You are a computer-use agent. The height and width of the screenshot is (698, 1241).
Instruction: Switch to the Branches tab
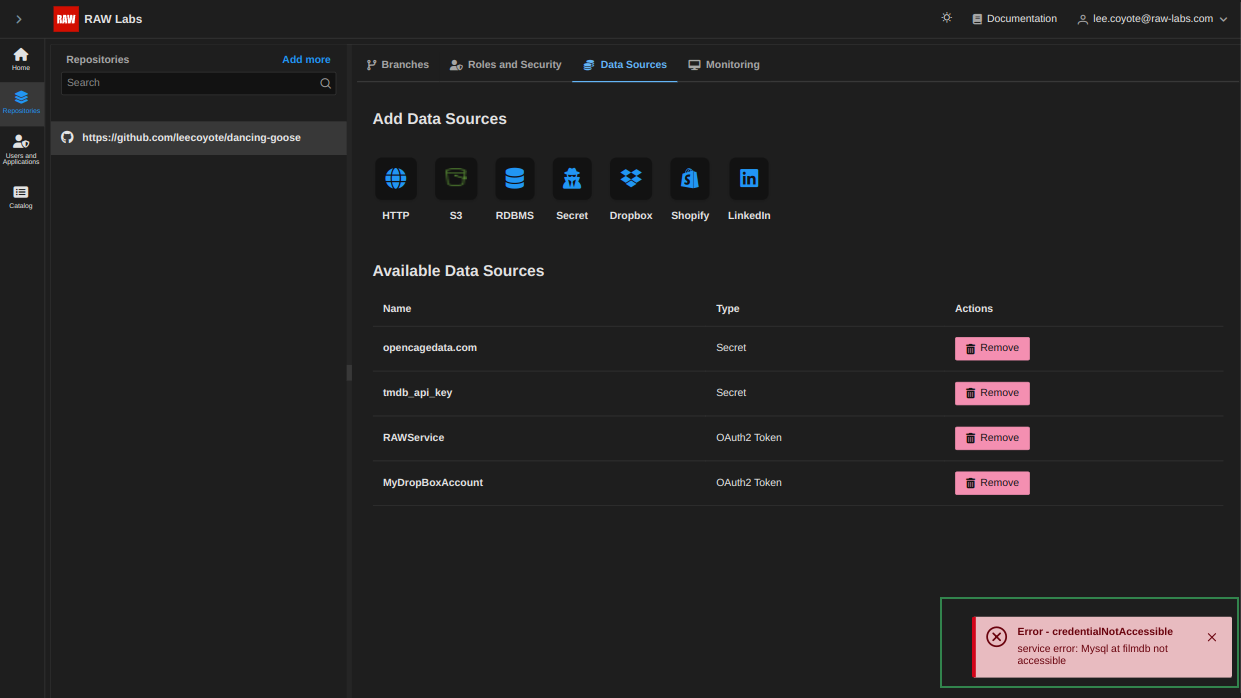click(397, 65)
